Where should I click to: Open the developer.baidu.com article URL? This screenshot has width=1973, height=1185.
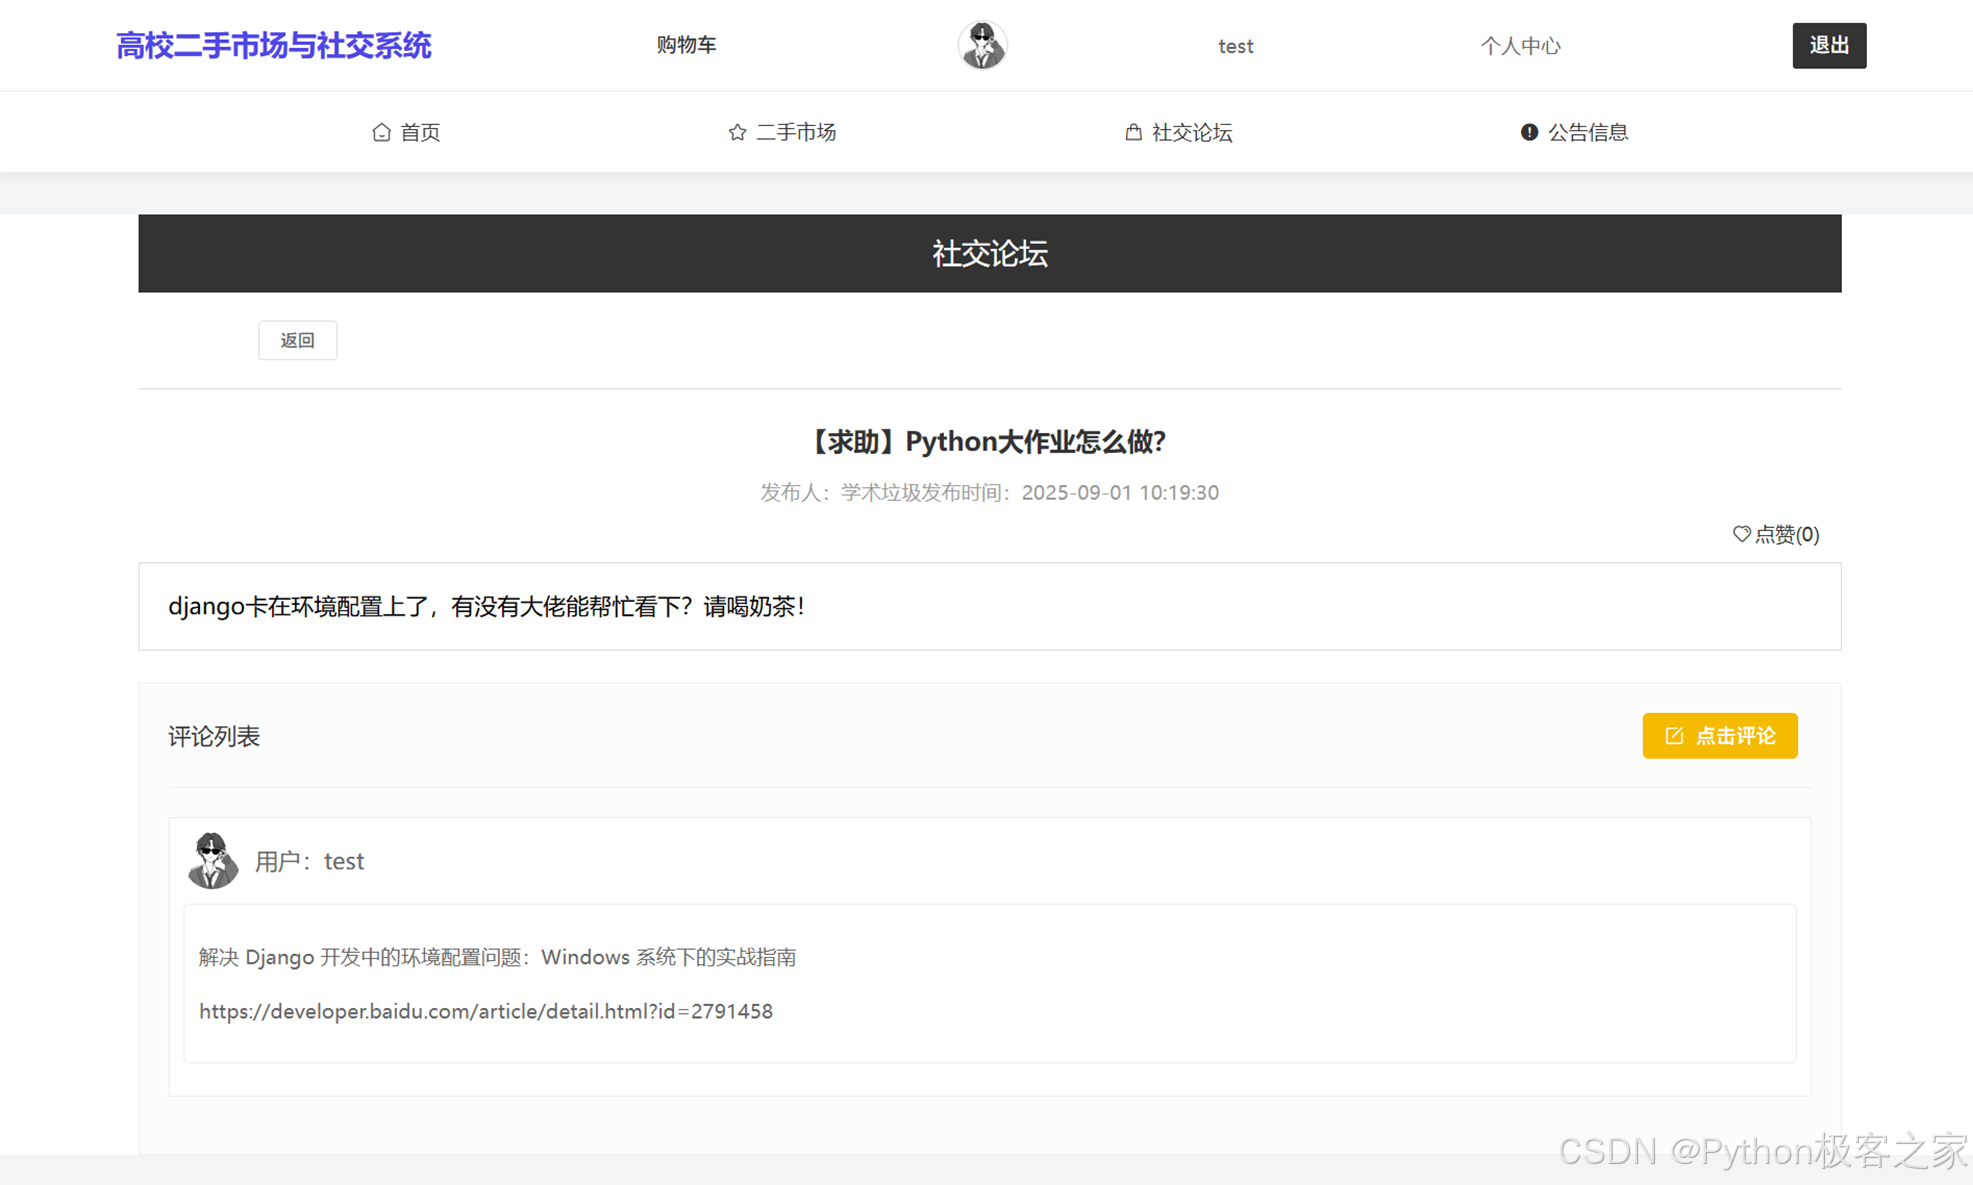(x=486, y=1011)
